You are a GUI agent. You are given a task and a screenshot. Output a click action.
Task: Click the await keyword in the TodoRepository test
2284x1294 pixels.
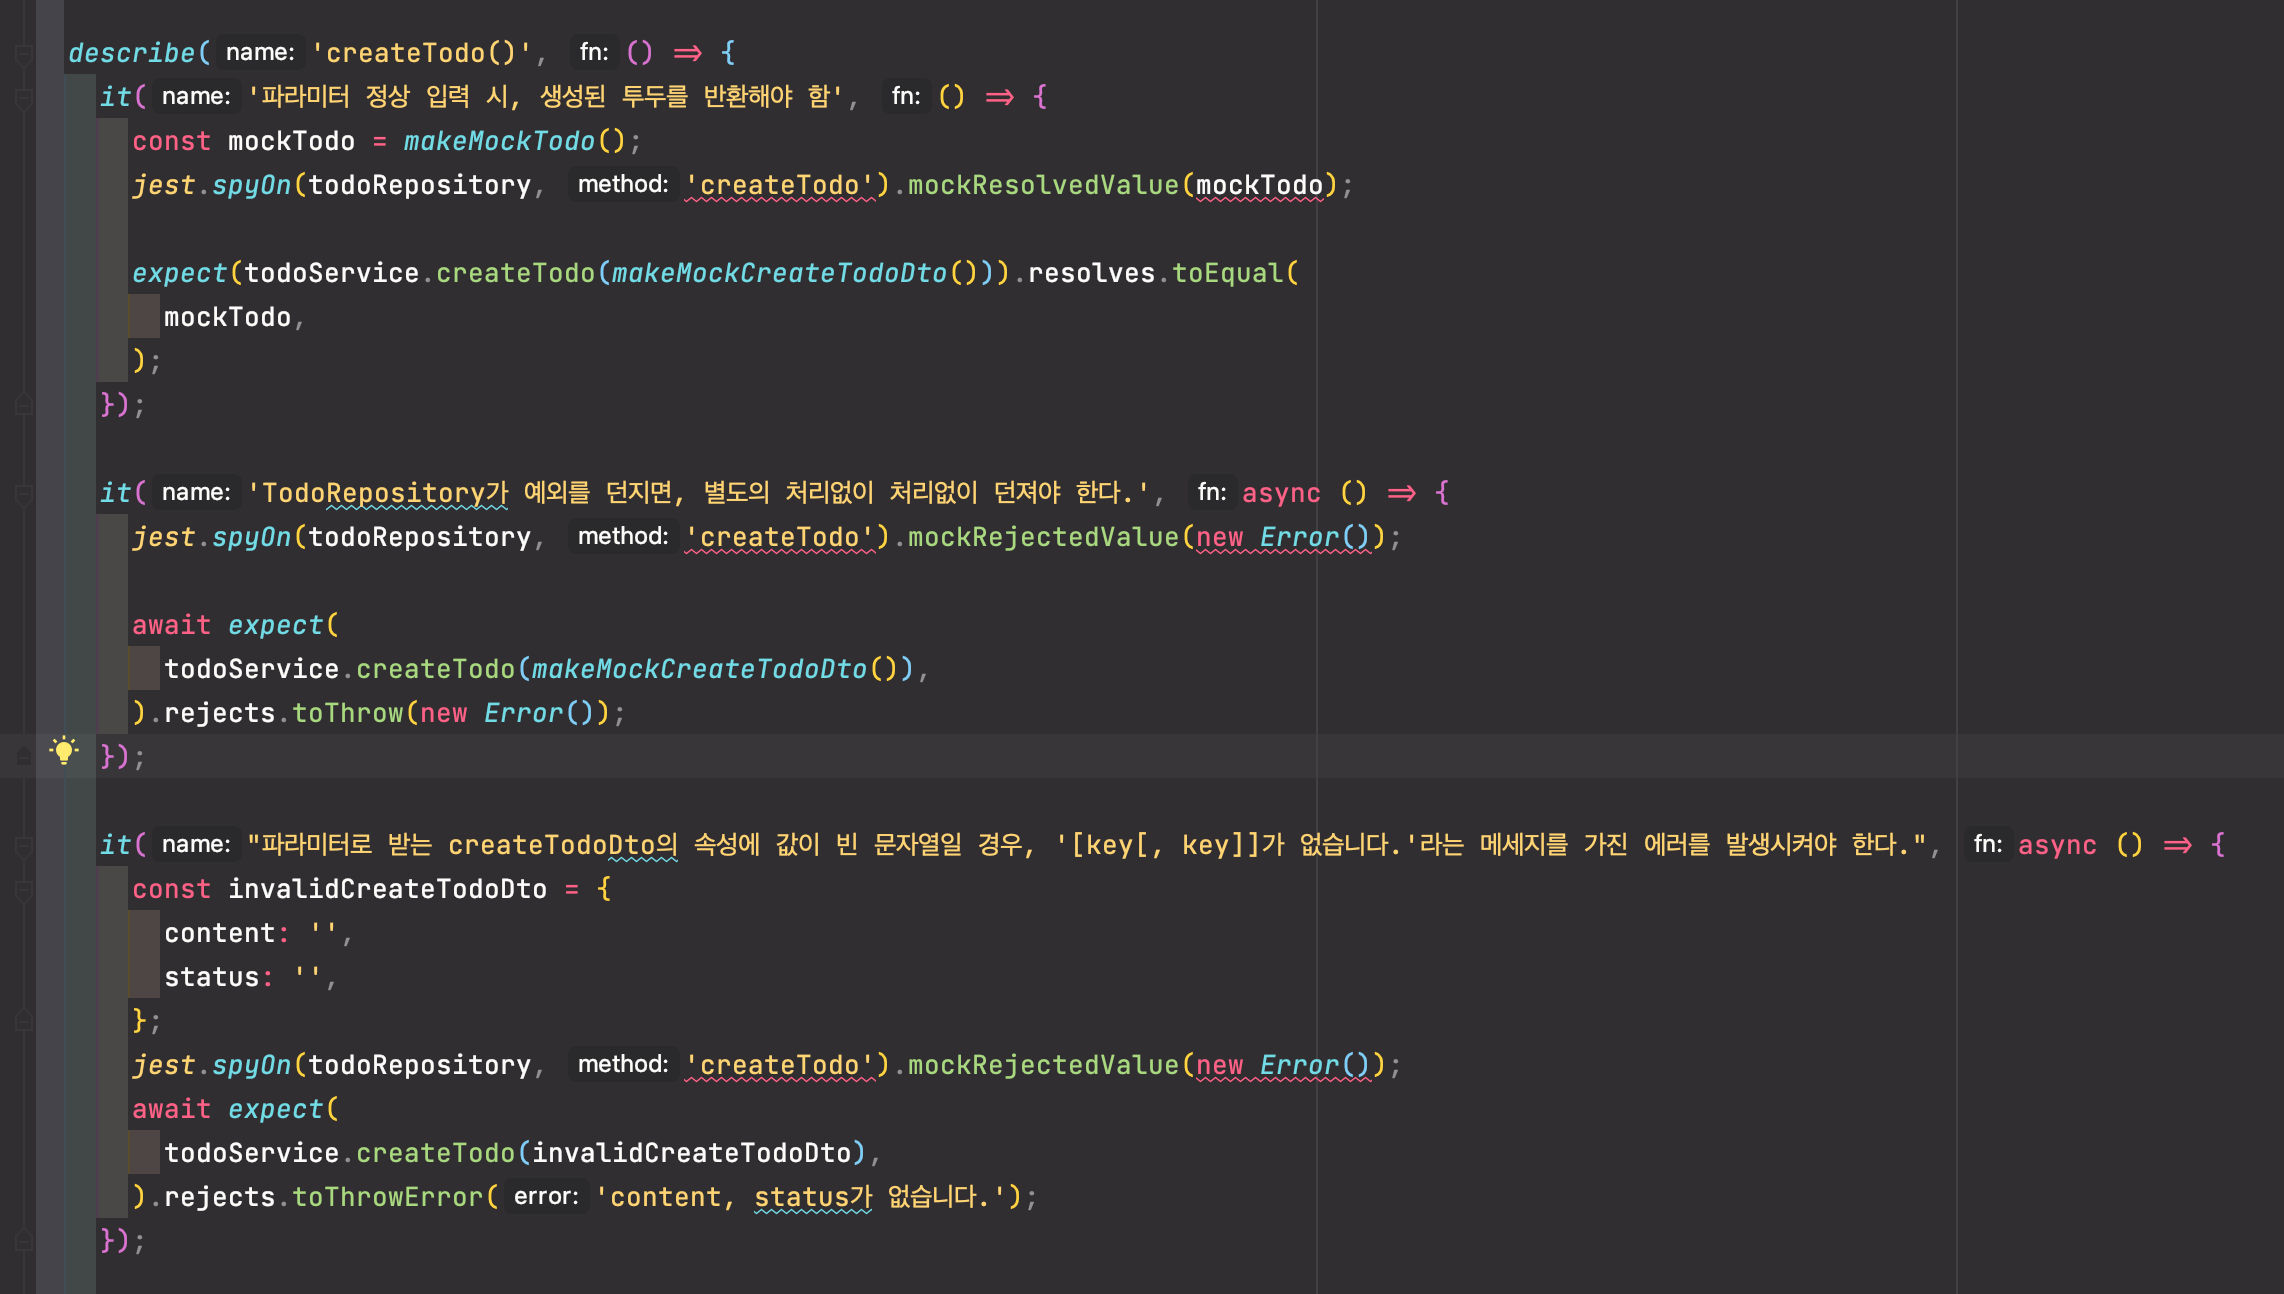(171, 625)
